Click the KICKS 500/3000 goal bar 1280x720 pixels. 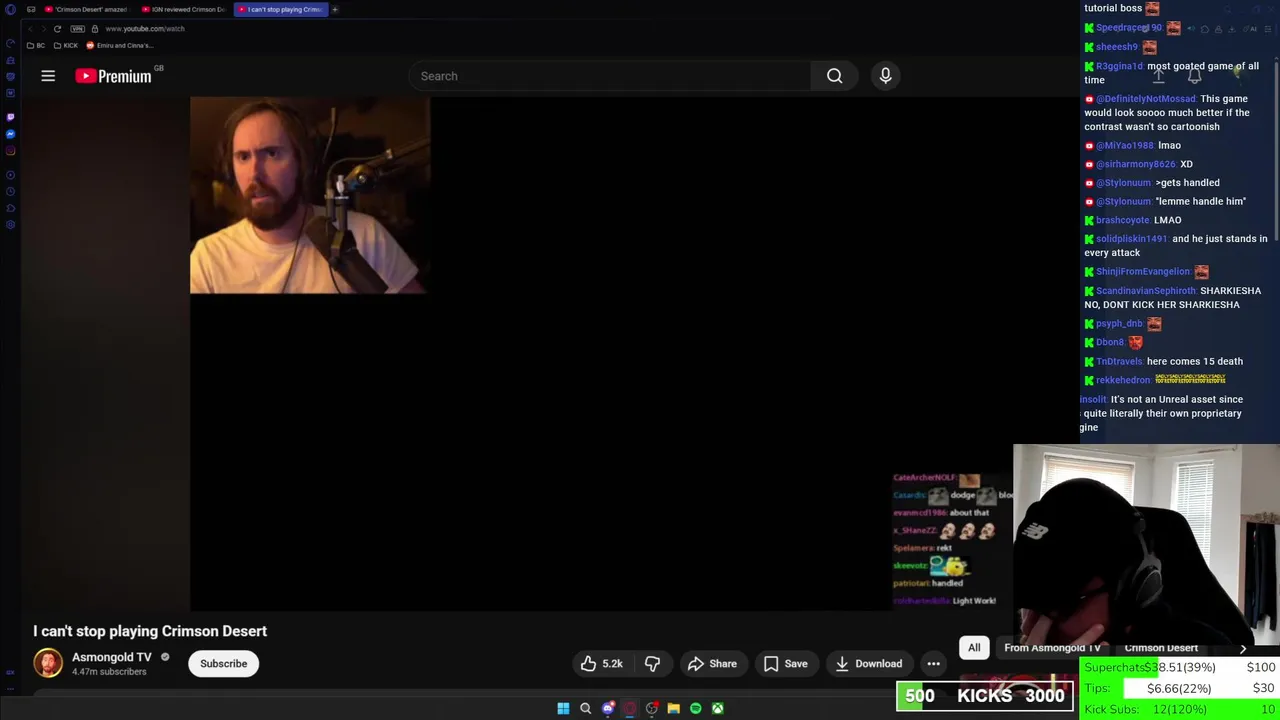pyautogui.click(x=984, y=696)
